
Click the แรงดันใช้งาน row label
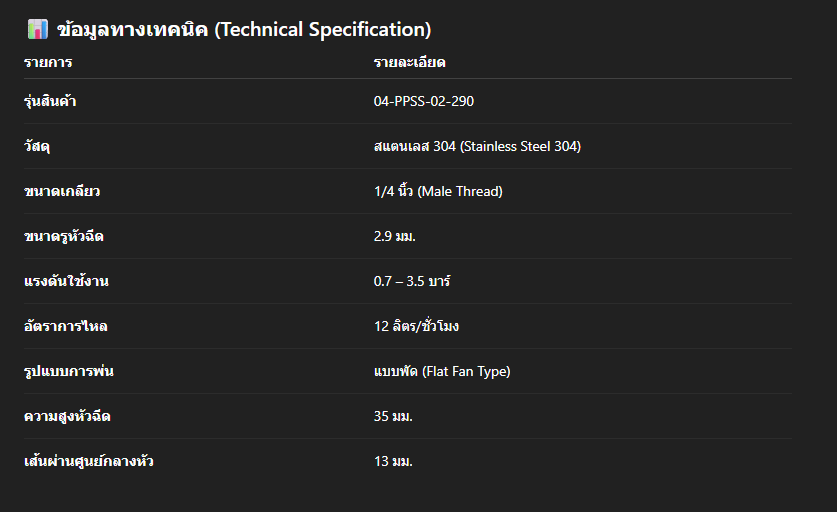click(66, 281)
